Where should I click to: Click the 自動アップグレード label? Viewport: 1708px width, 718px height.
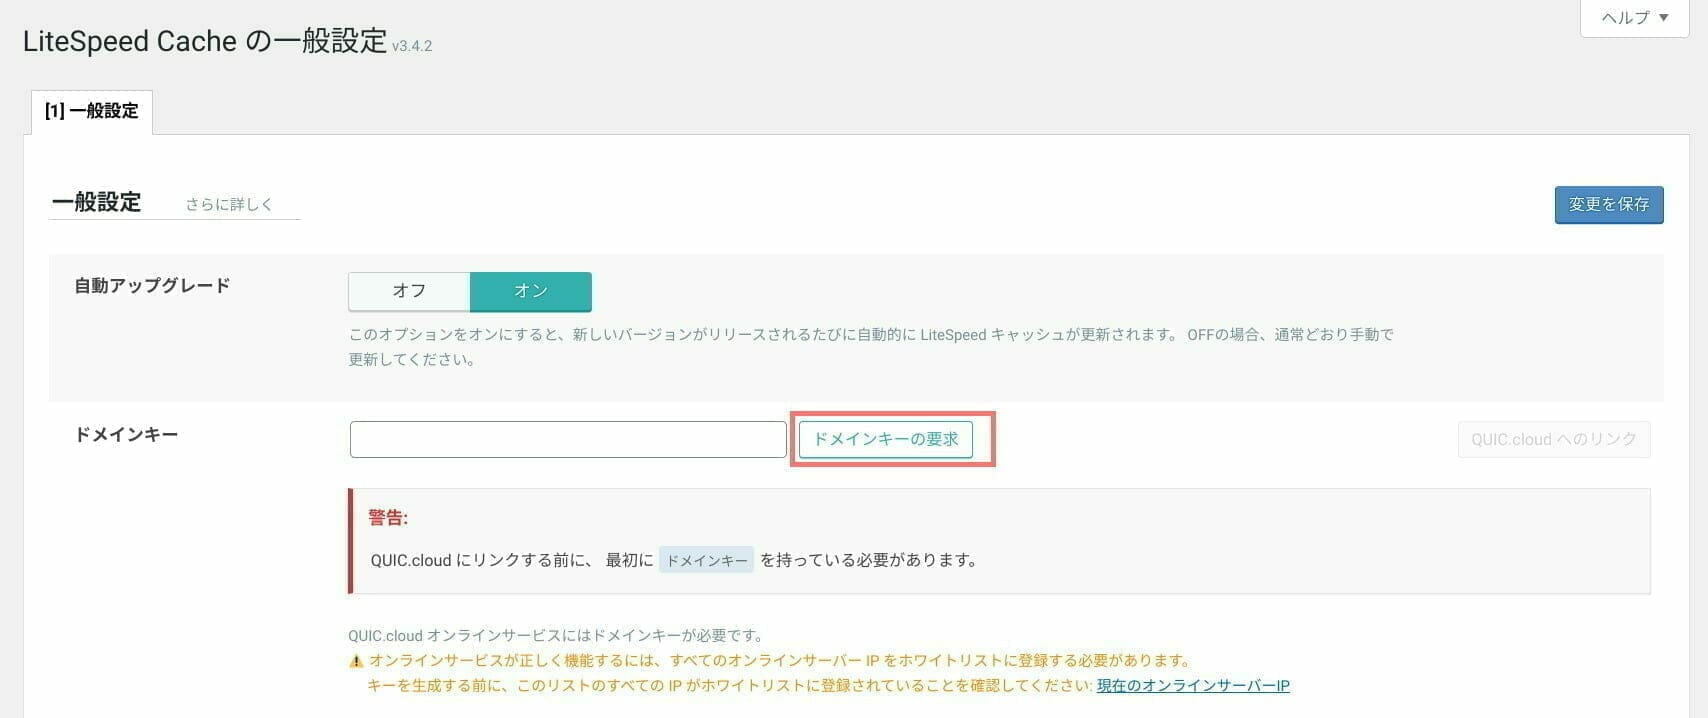click(x=153, y=286)
